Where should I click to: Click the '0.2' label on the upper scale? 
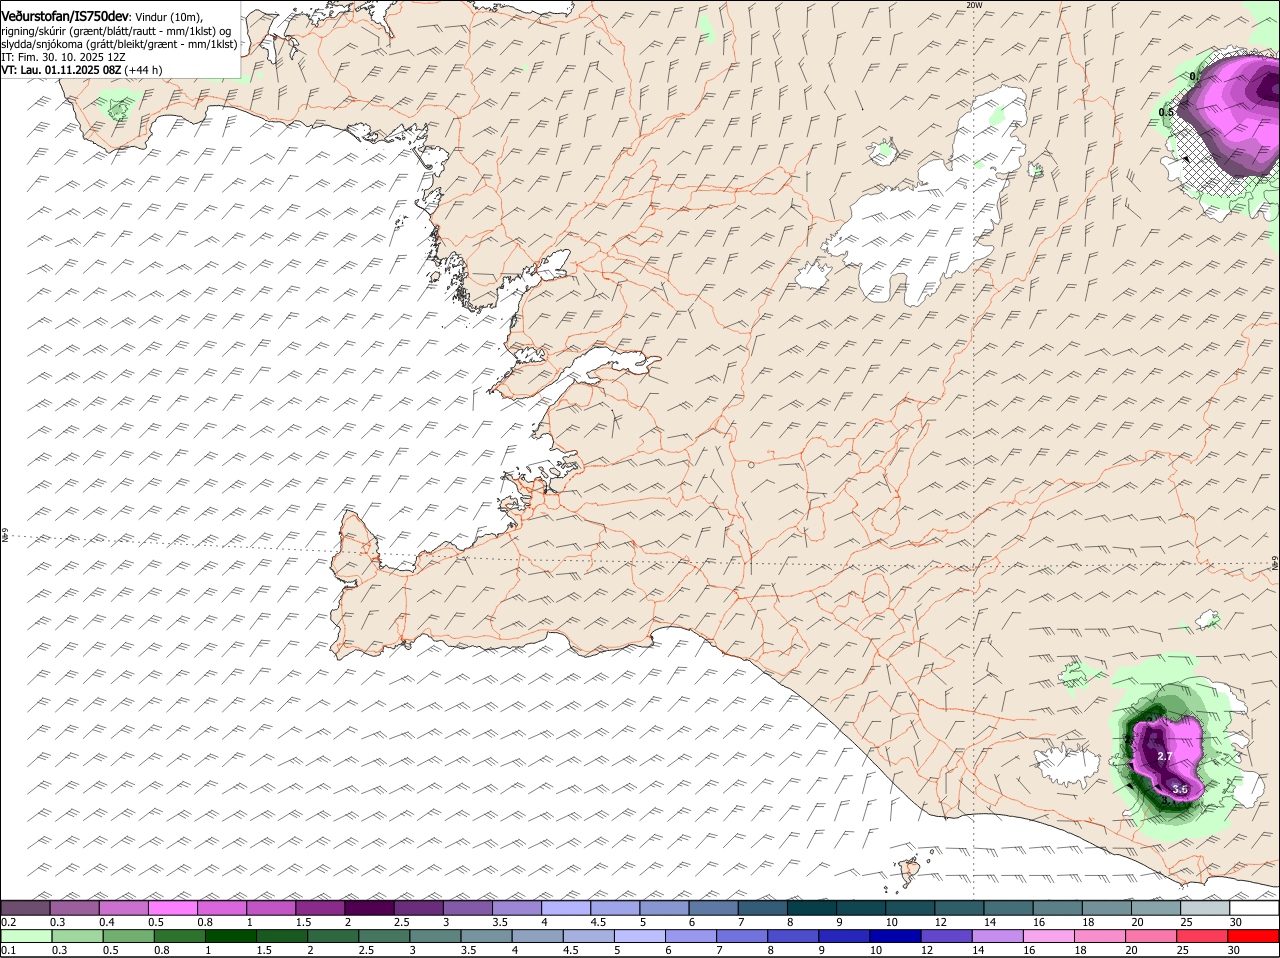coord(8,922)
